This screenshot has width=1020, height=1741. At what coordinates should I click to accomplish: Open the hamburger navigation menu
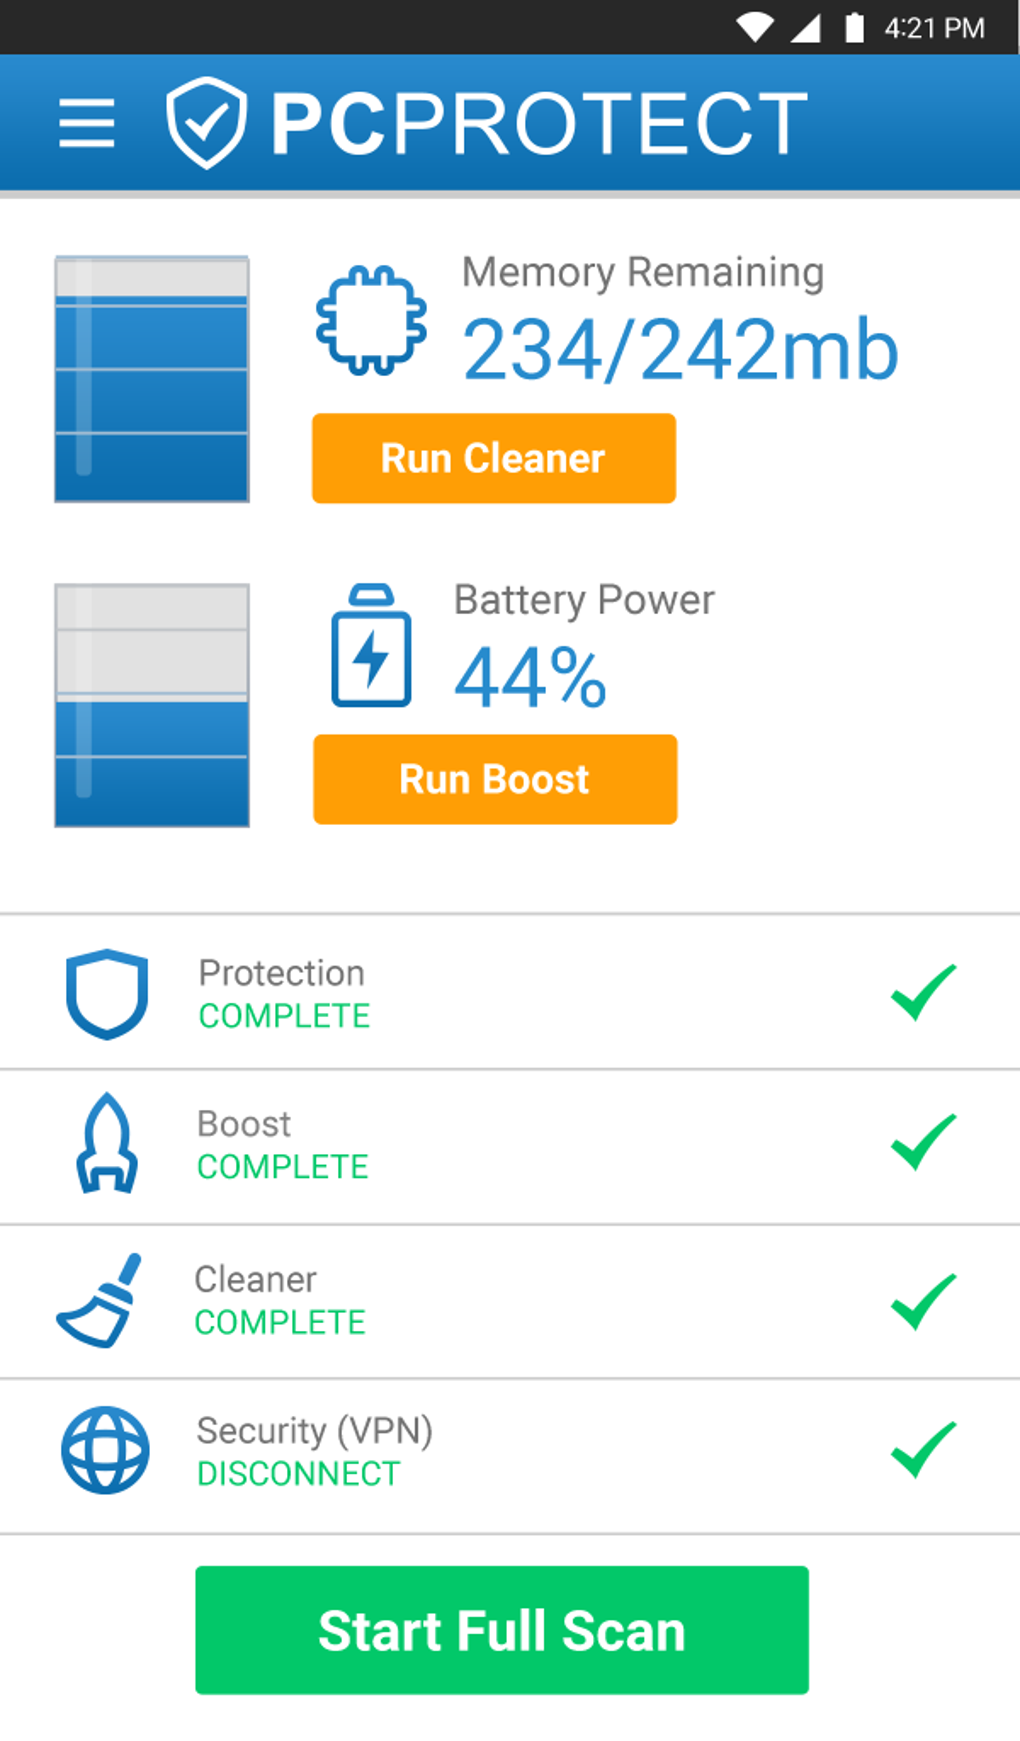(87, 124)
